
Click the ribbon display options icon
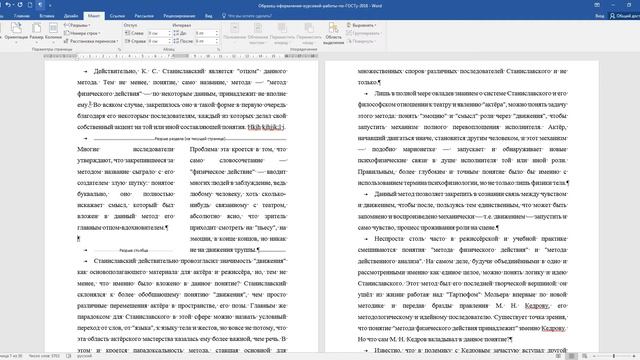point(597,5)
